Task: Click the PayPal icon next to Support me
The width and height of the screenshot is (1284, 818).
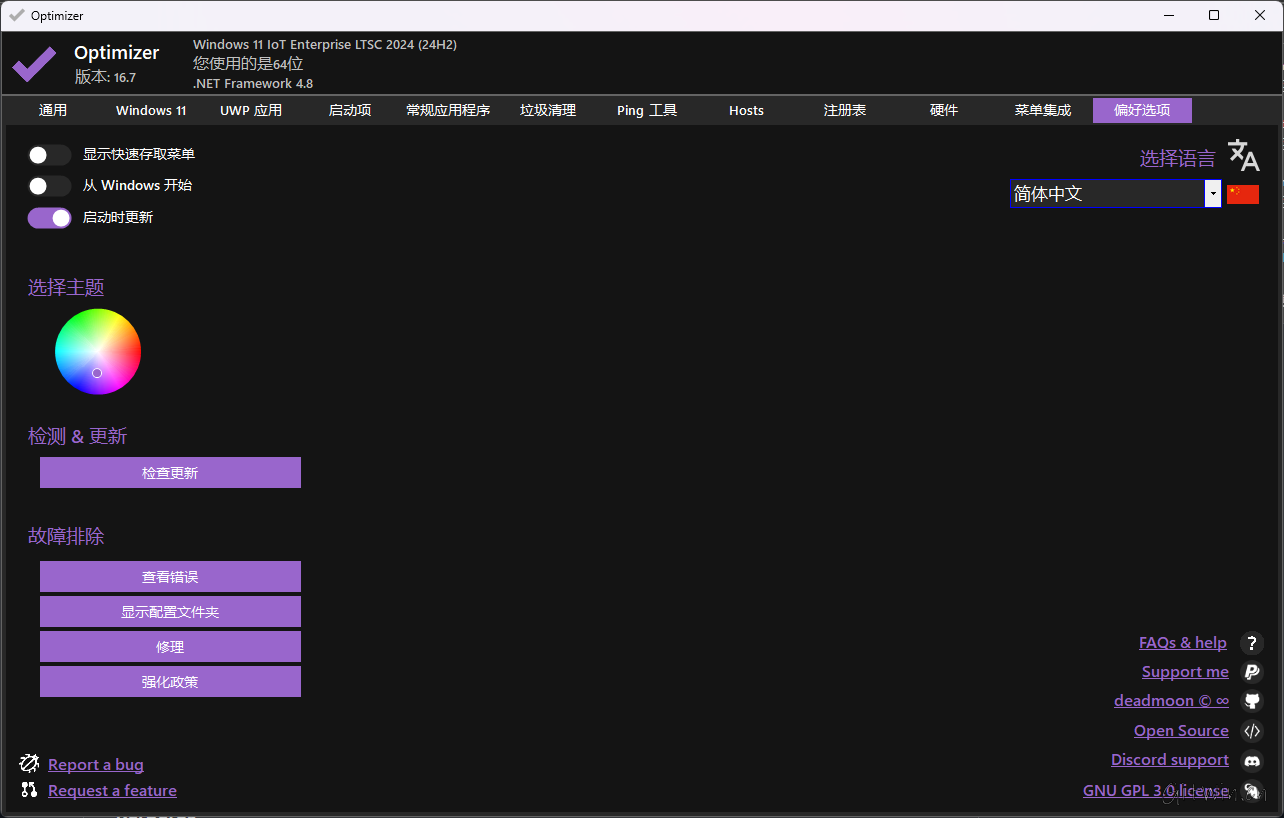Action: point(1252,672)
